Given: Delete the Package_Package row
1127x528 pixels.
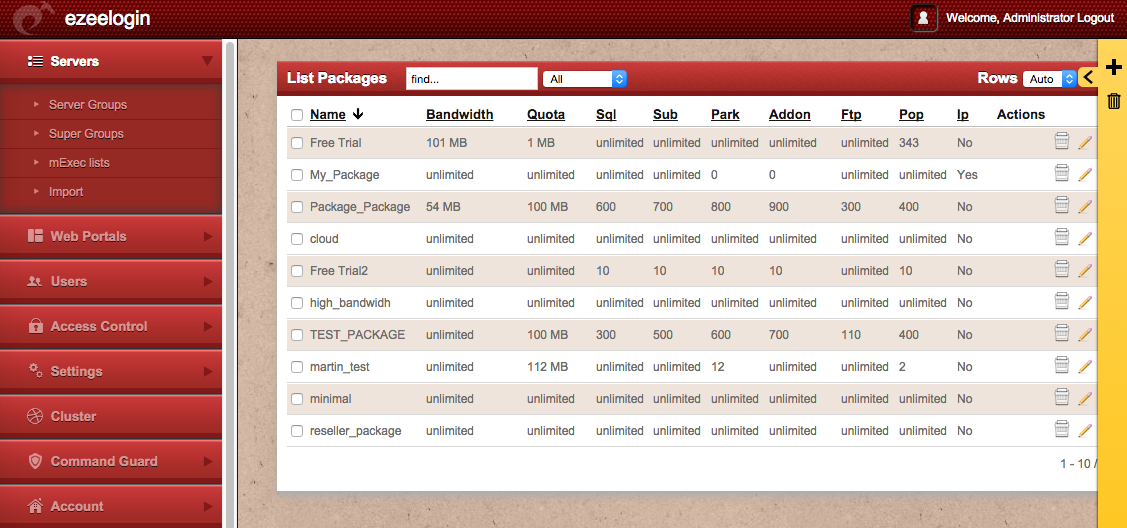Looking at the screenshot, I should point(1062,205).
